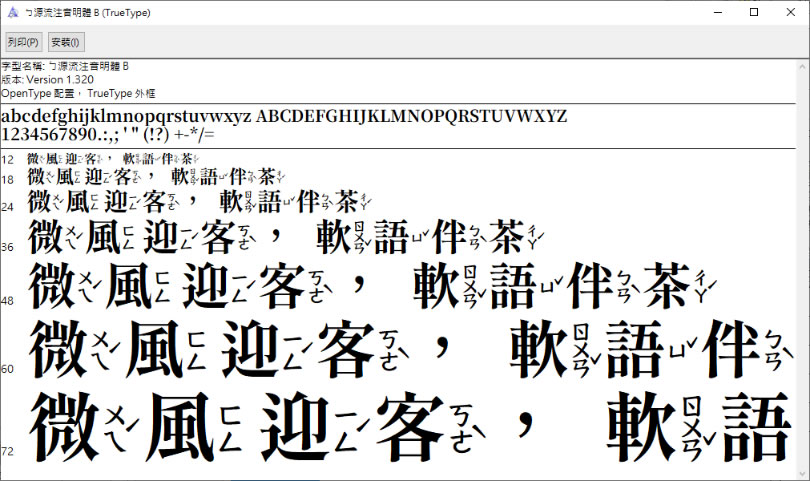Click the 72-point sample text line
Viewport: 810px width, 481px height.
(412, 426)
